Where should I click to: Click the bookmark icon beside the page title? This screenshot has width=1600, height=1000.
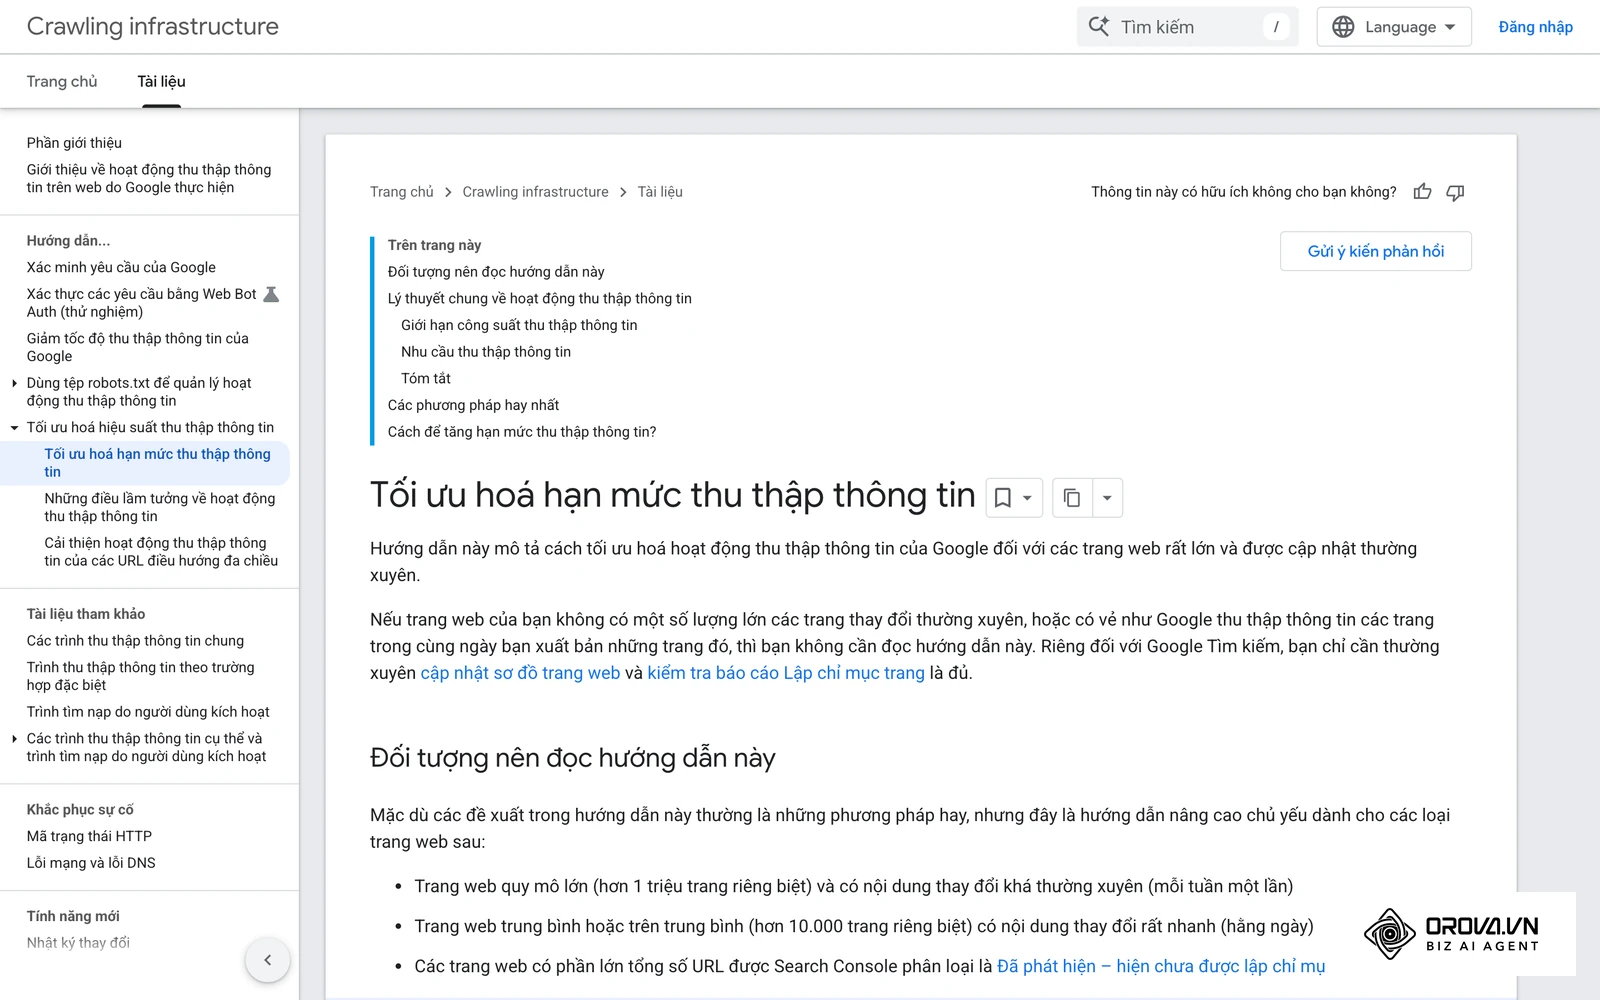pos(1003,498)
